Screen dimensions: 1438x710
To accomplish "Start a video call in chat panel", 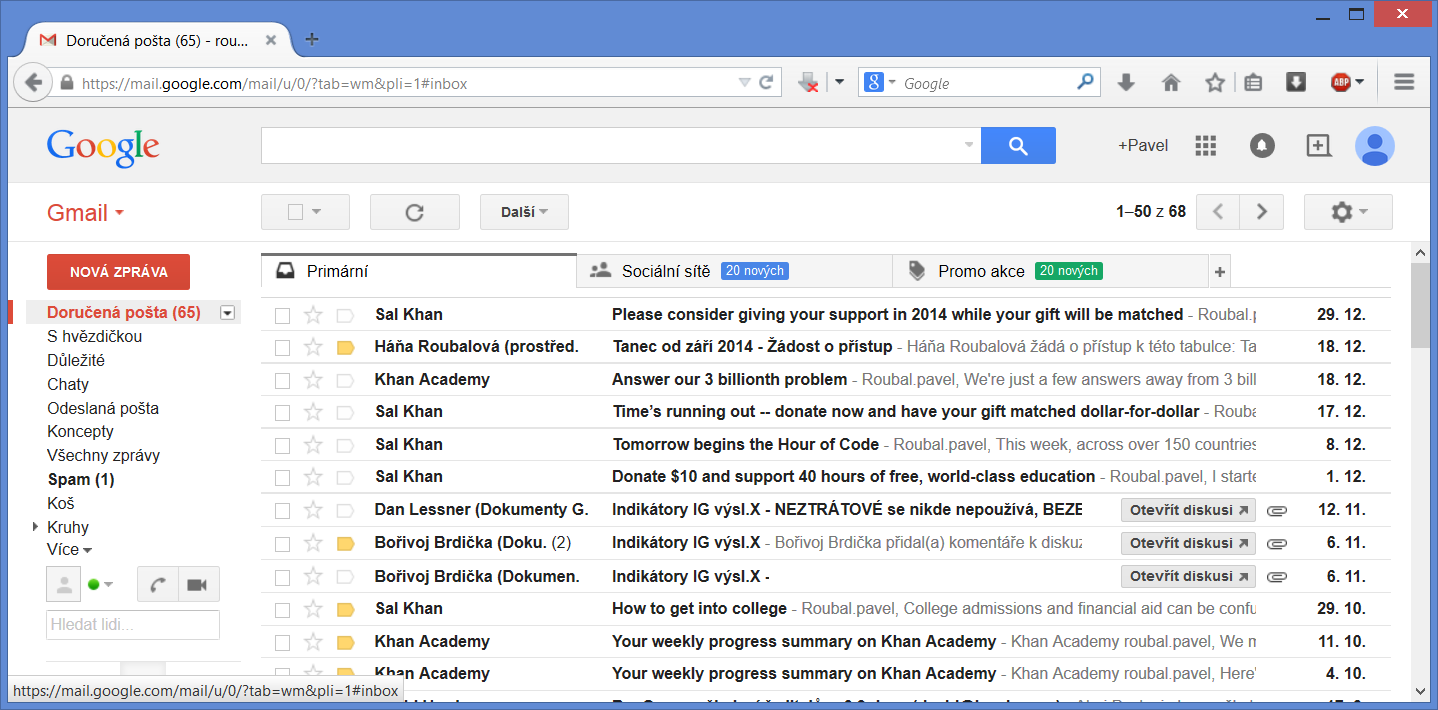I will 198,585.
